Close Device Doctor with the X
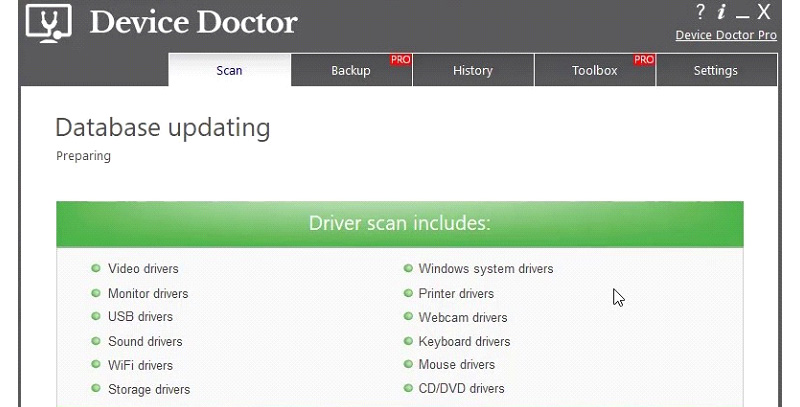The height and width of the screenshot is (407, 800). pyautogui.click(x=763, y=12)
